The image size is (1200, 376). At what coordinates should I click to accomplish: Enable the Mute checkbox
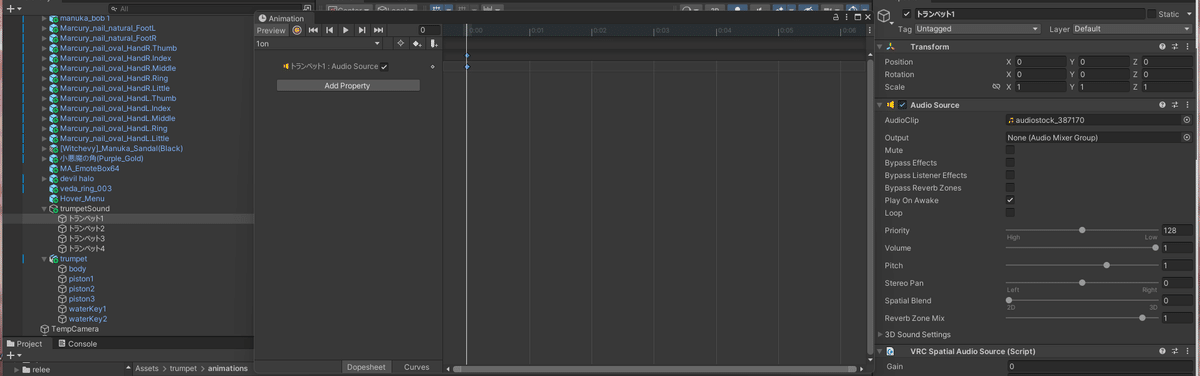pyautogui.click(x=1010, y=150)
